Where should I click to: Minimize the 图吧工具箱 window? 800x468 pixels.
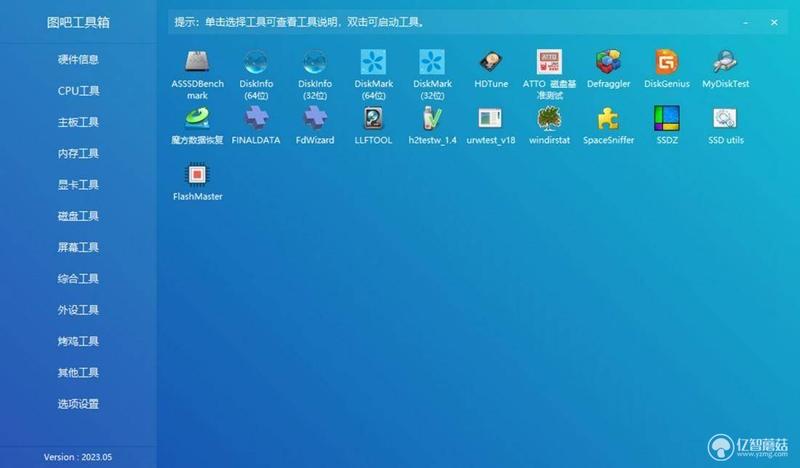(746, 22)
